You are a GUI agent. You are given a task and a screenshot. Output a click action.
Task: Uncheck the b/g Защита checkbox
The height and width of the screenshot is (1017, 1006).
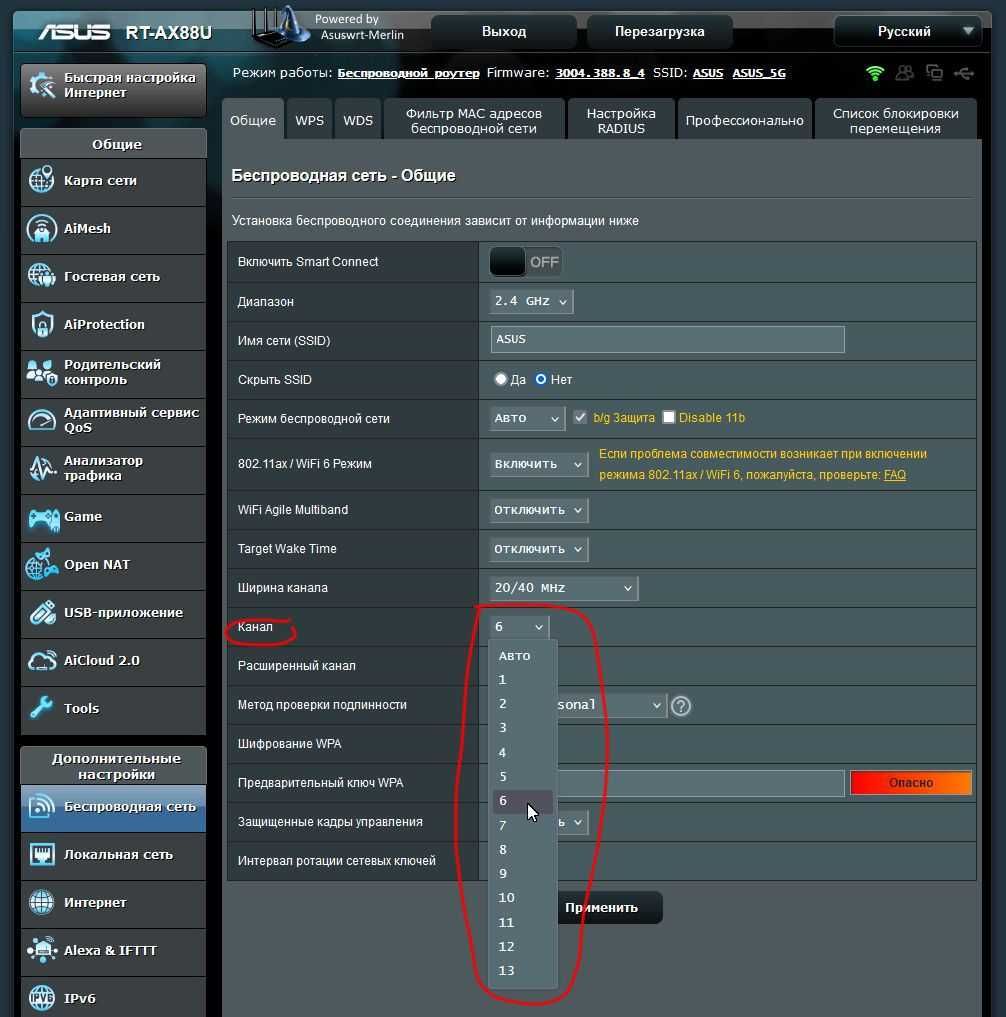click(580, 417)
